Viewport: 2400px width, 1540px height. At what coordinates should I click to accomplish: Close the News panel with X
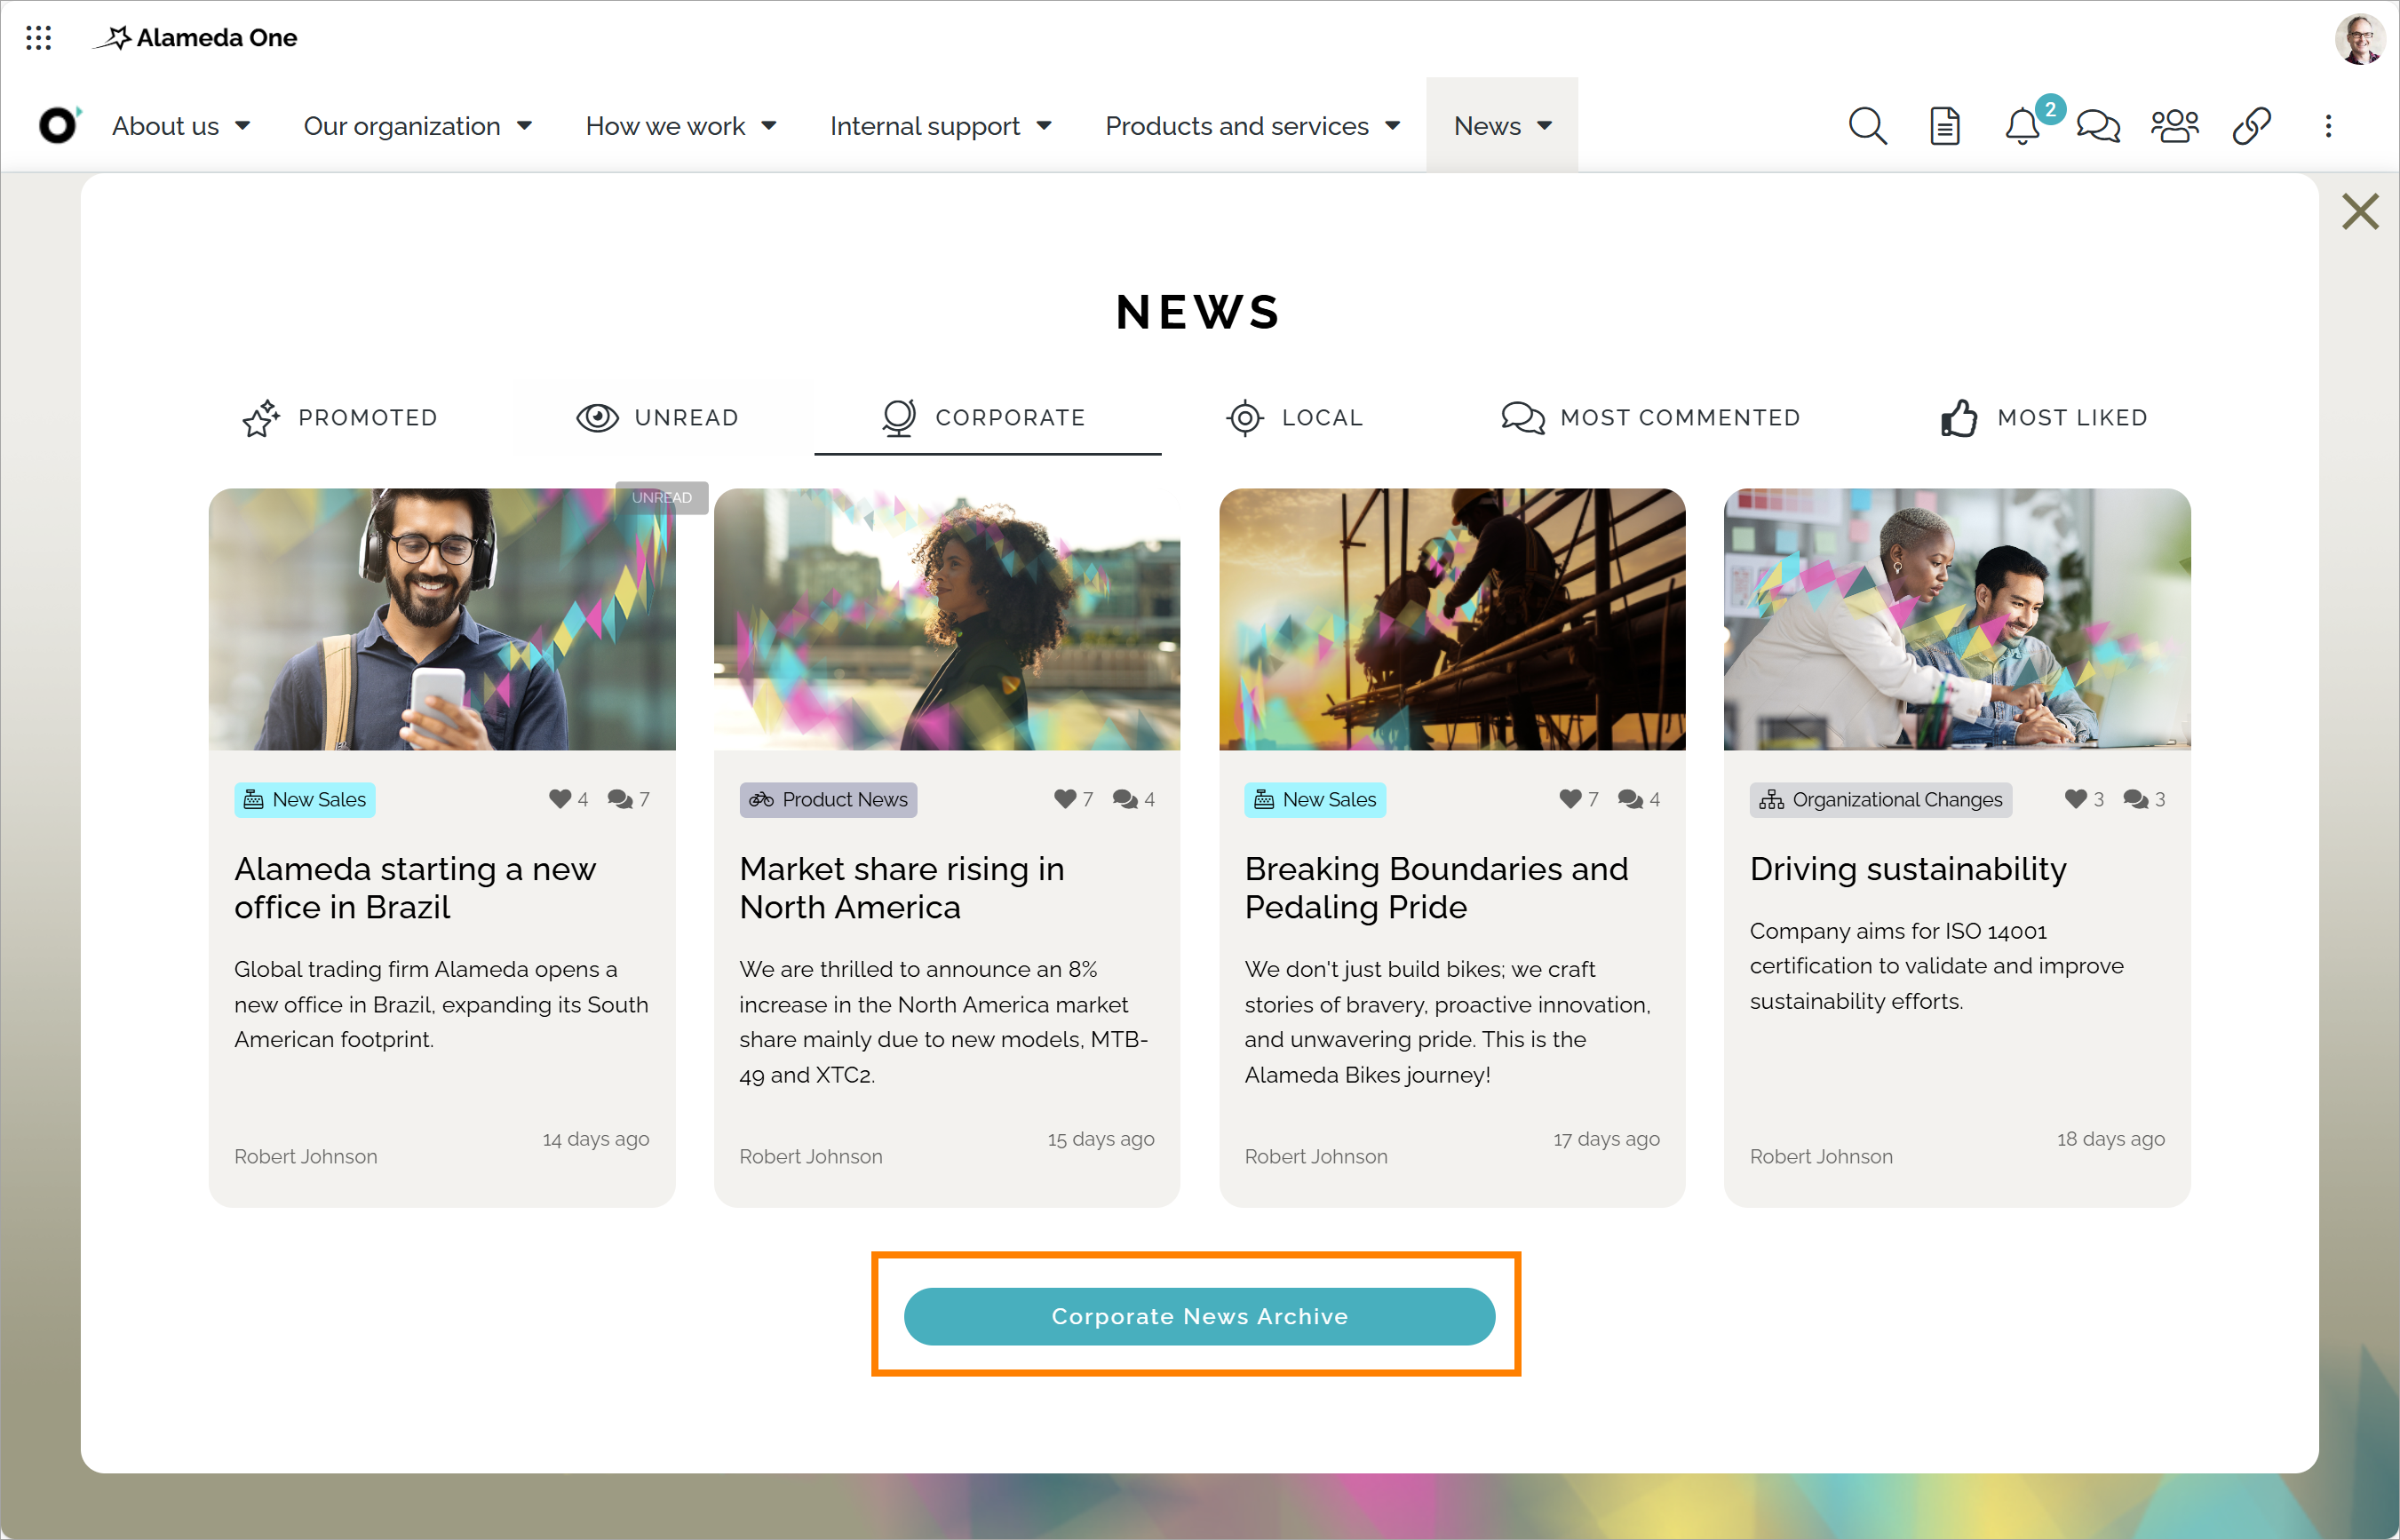(2360, 211)
